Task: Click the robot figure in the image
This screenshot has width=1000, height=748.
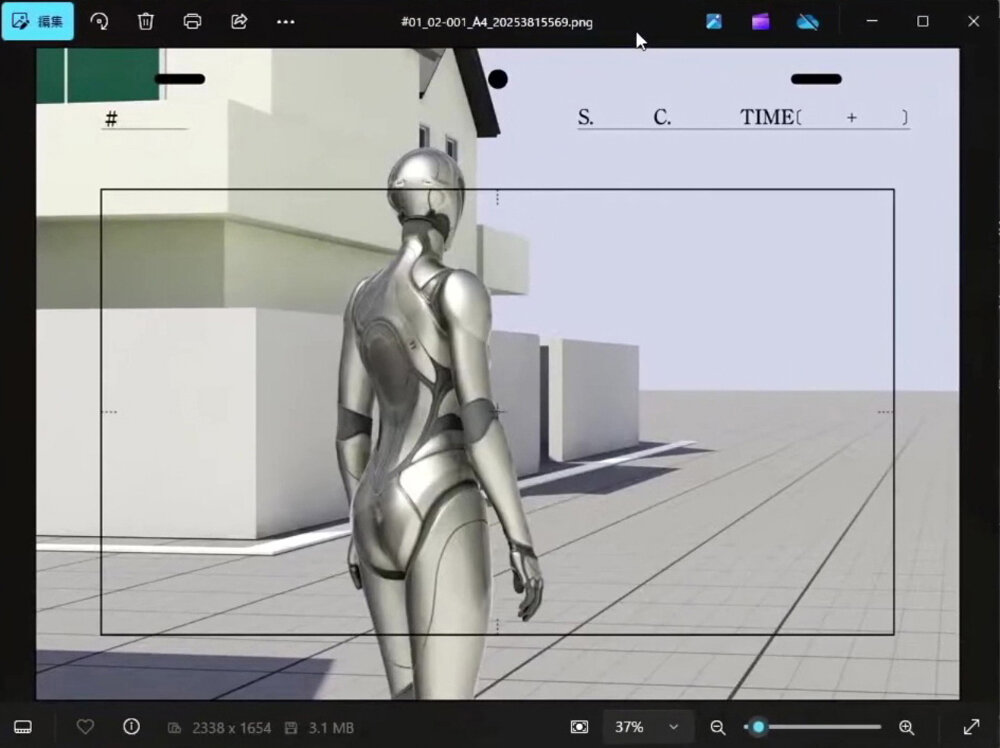Action: tap(430, 400)
